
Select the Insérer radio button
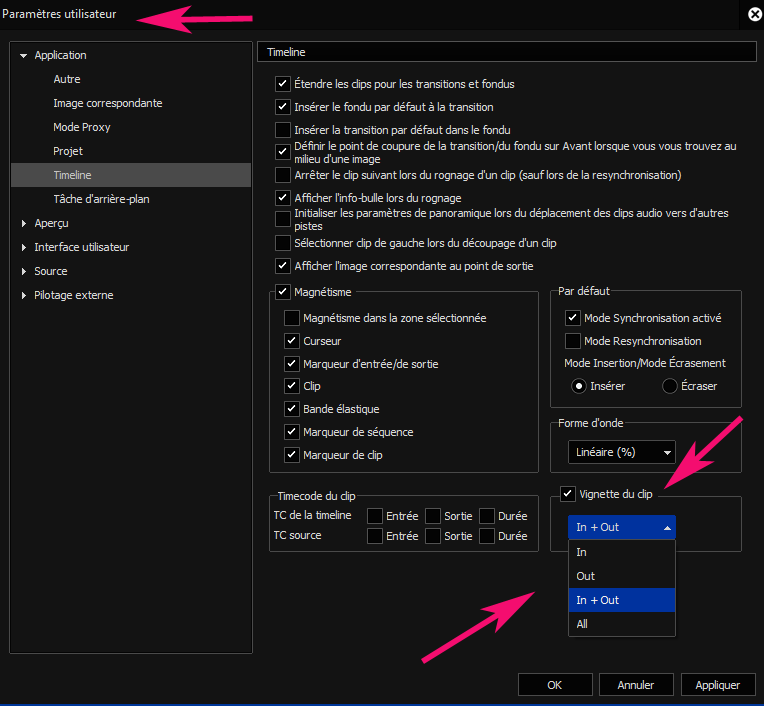point(578,386)
